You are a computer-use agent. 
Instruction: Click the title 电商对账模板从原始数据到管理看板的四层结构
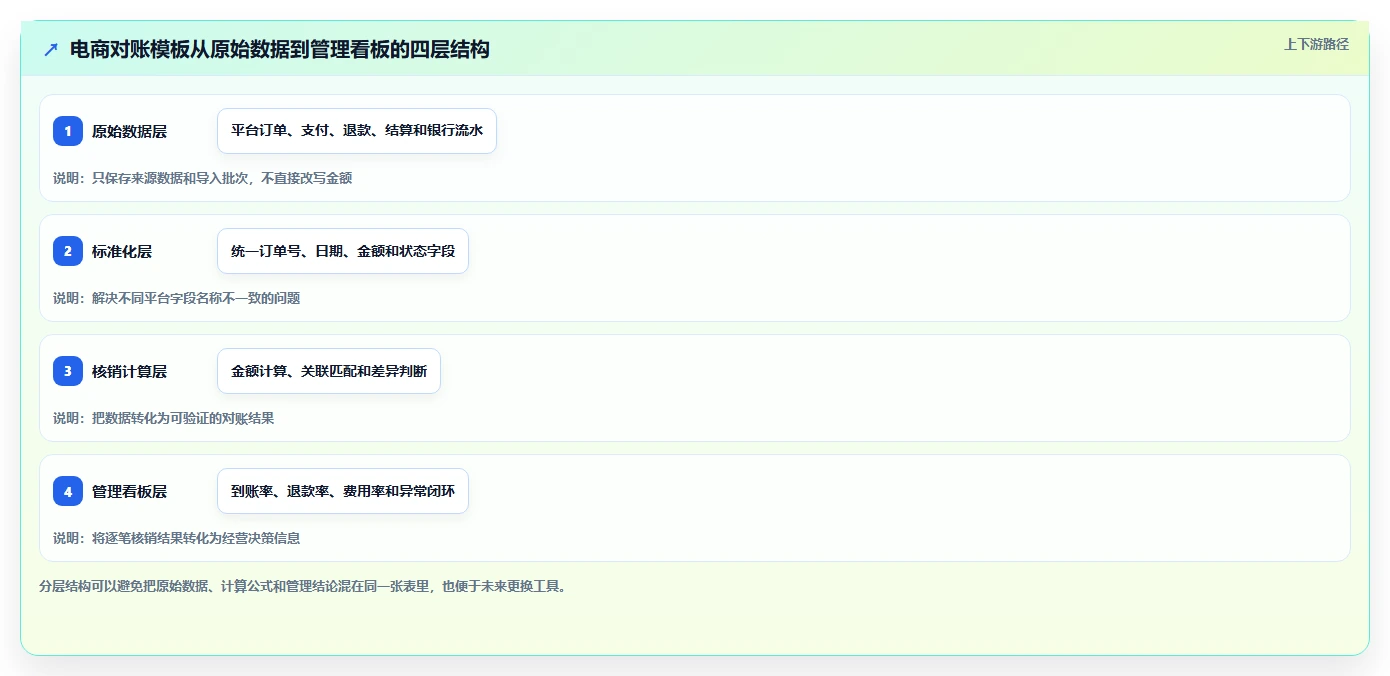(x=280, y=49)
